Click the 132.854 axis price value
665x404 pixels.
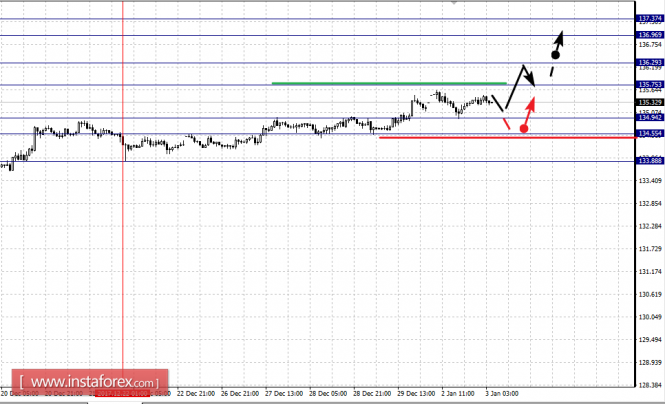[x=650, y=204]
